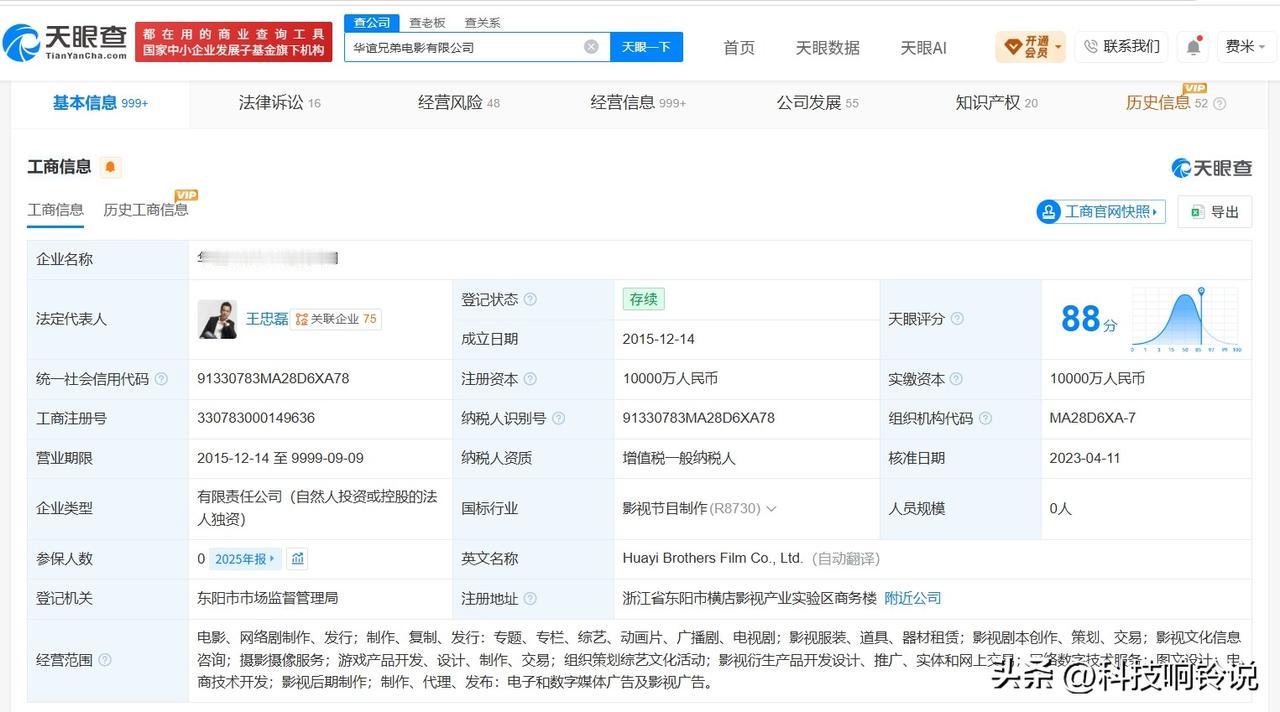The height and width of the screenshot is (712, 1280).
Task: Click the help icon next to 登记状态
Action: 530,299
